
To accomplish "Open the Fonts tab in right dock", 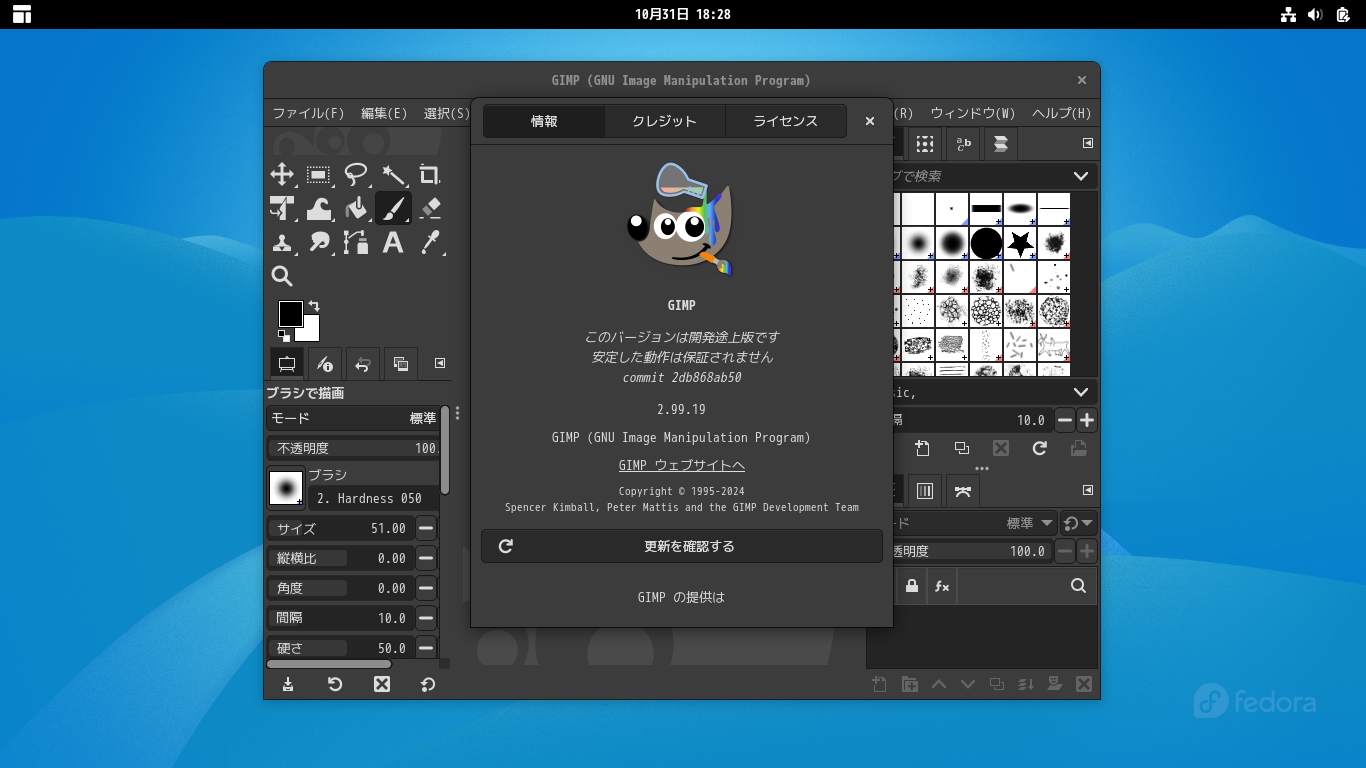I will point(963,144).
